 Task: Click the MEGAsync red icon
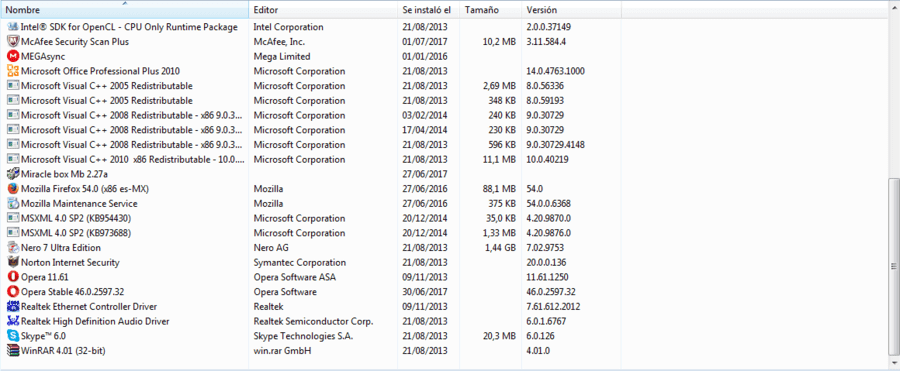coord(13,56)
